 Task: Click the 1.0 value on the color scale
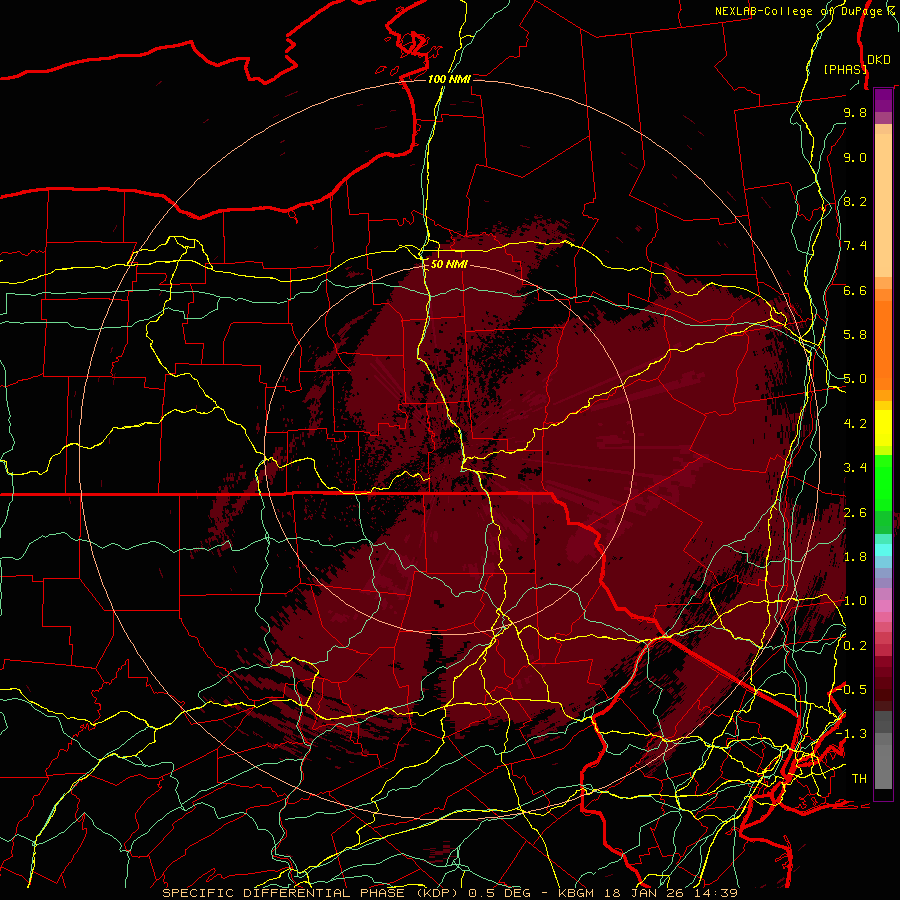[855, 601]
